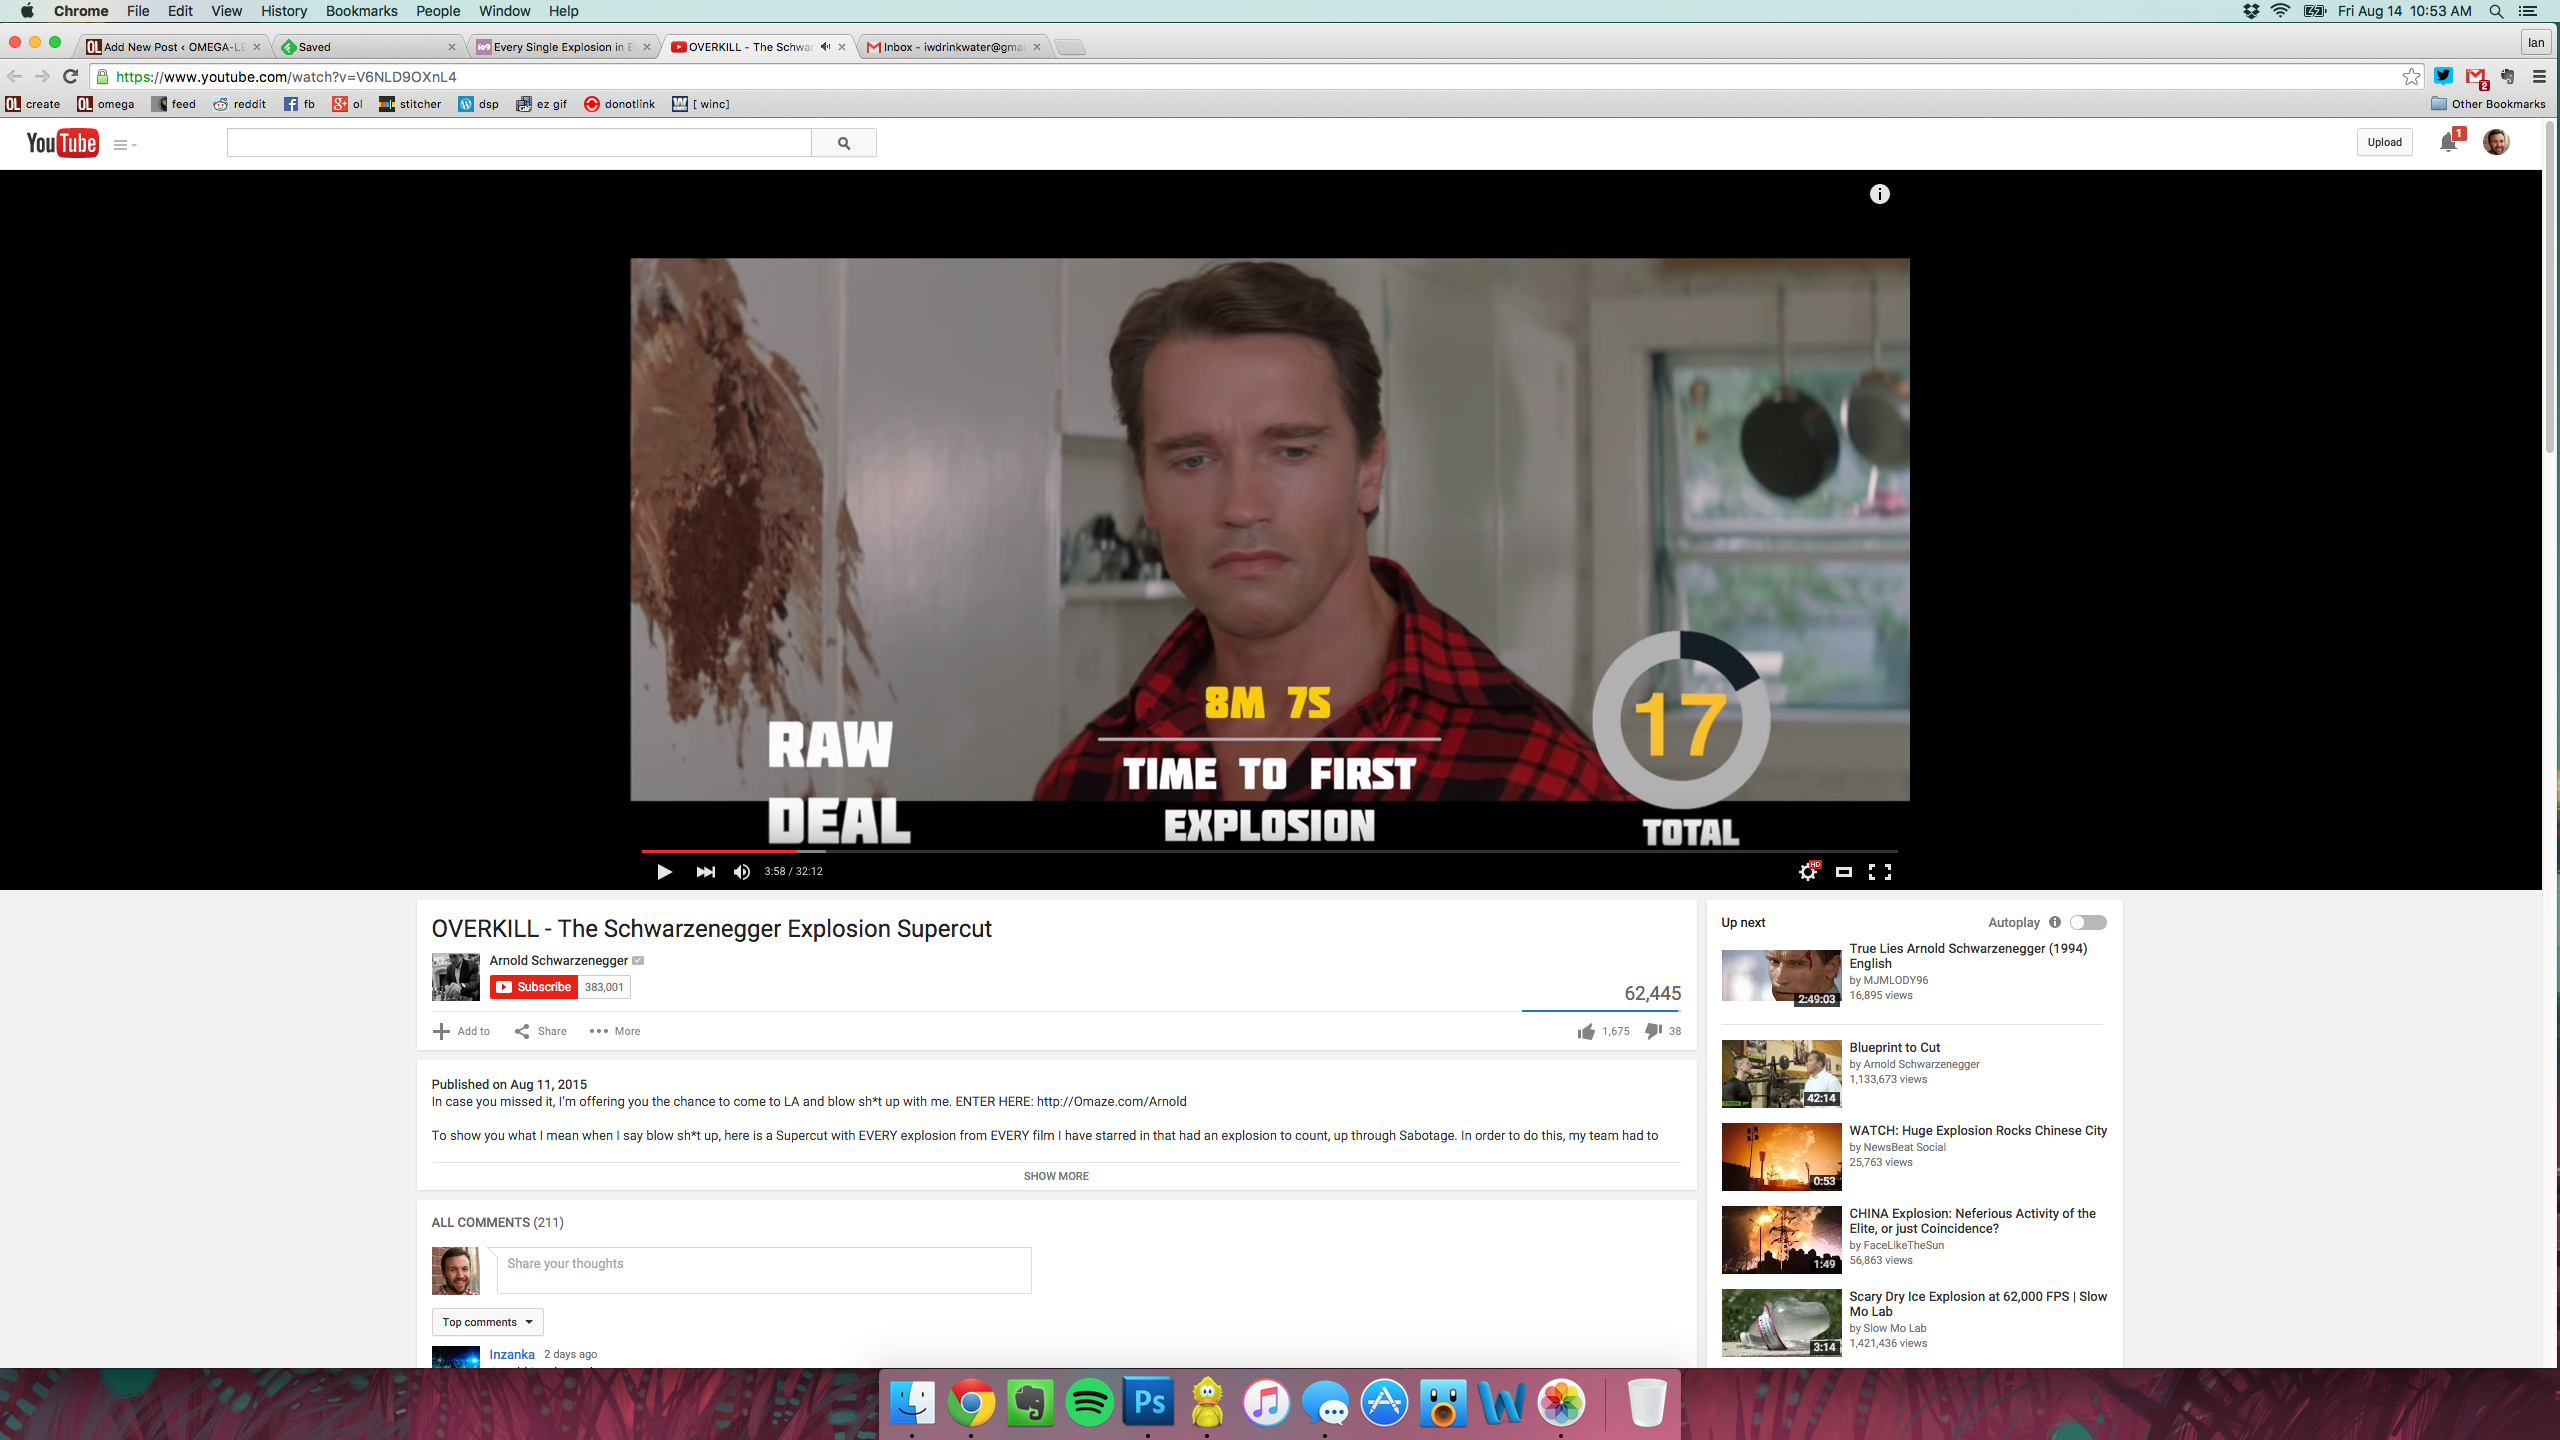Open the Upload page
Viewport: 2560px width, 1440px height.
click(x=2384, y=142)
